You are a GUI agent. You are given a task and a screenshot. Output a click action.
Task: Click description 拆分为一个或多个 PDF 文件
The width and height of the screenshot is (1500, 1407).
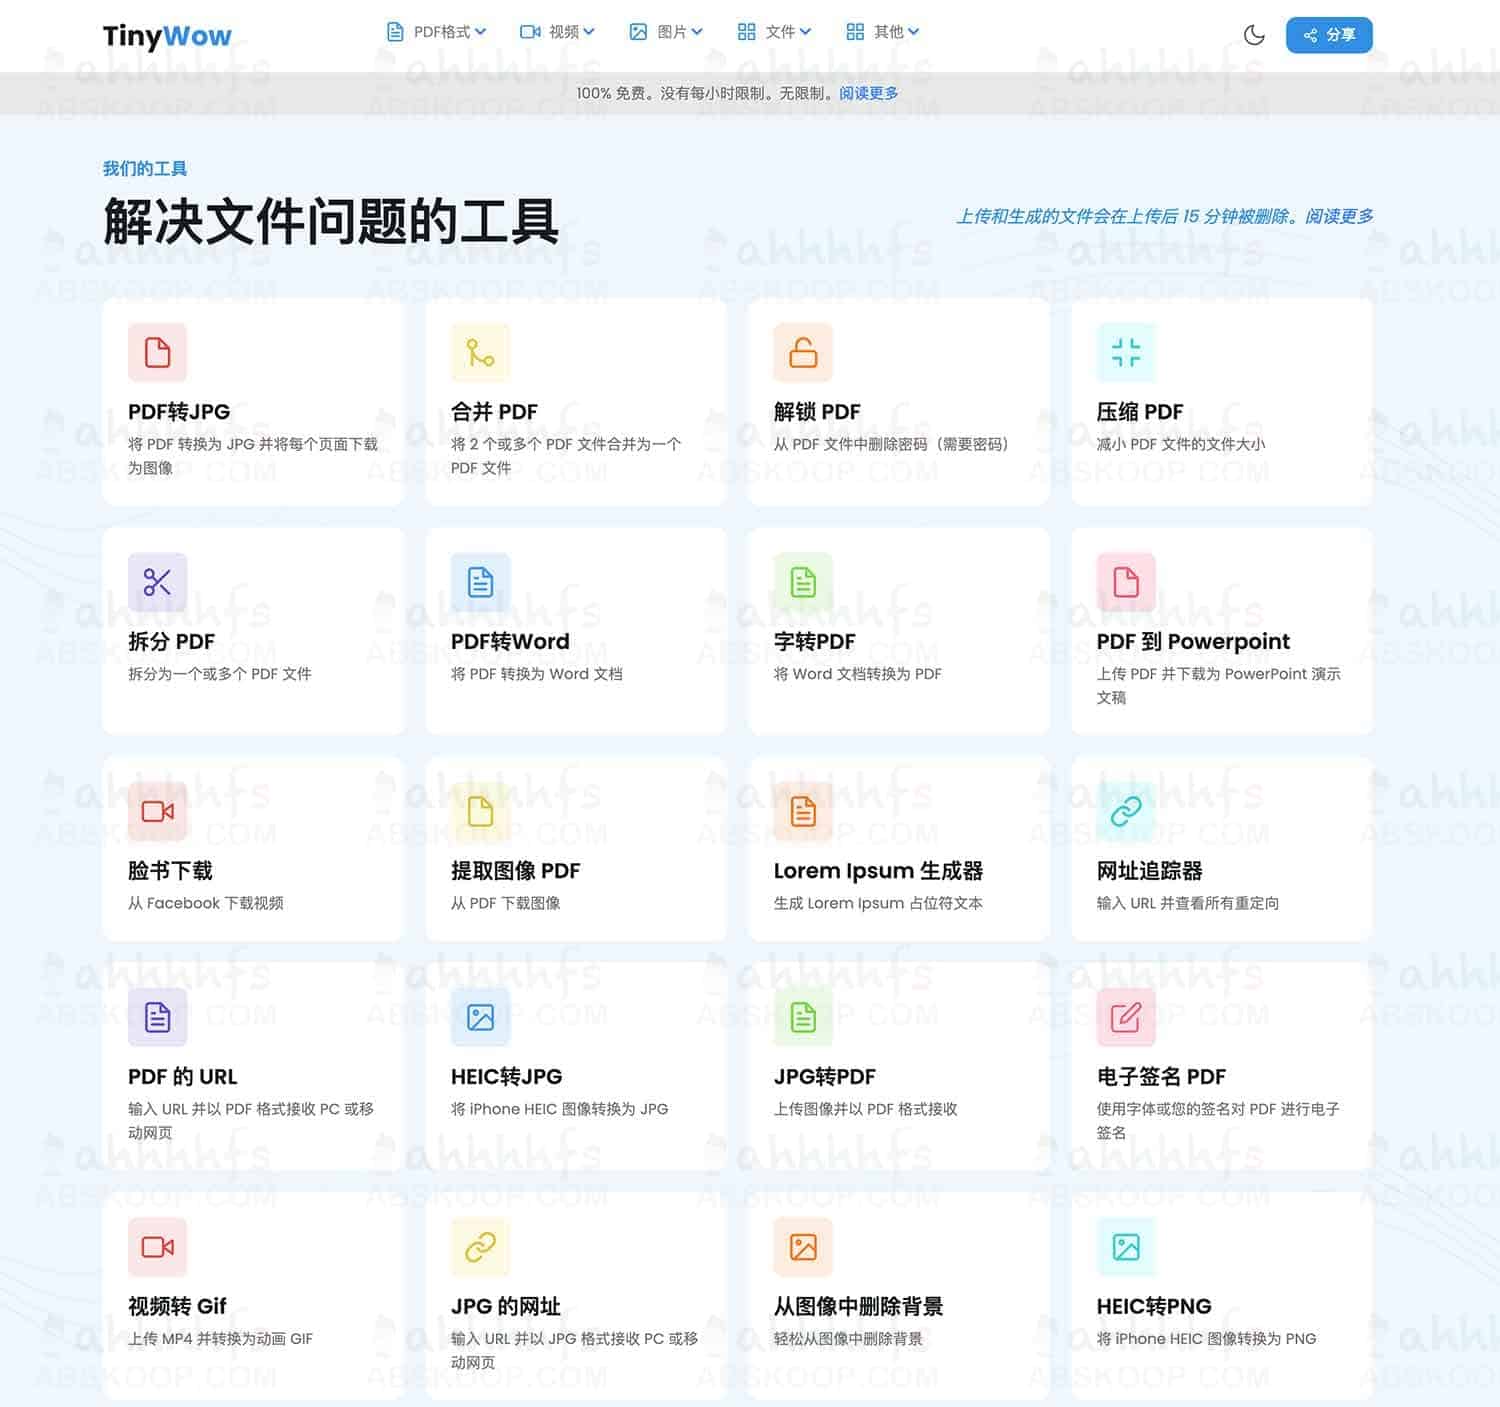pyautogui.click(x=220, y=674)
